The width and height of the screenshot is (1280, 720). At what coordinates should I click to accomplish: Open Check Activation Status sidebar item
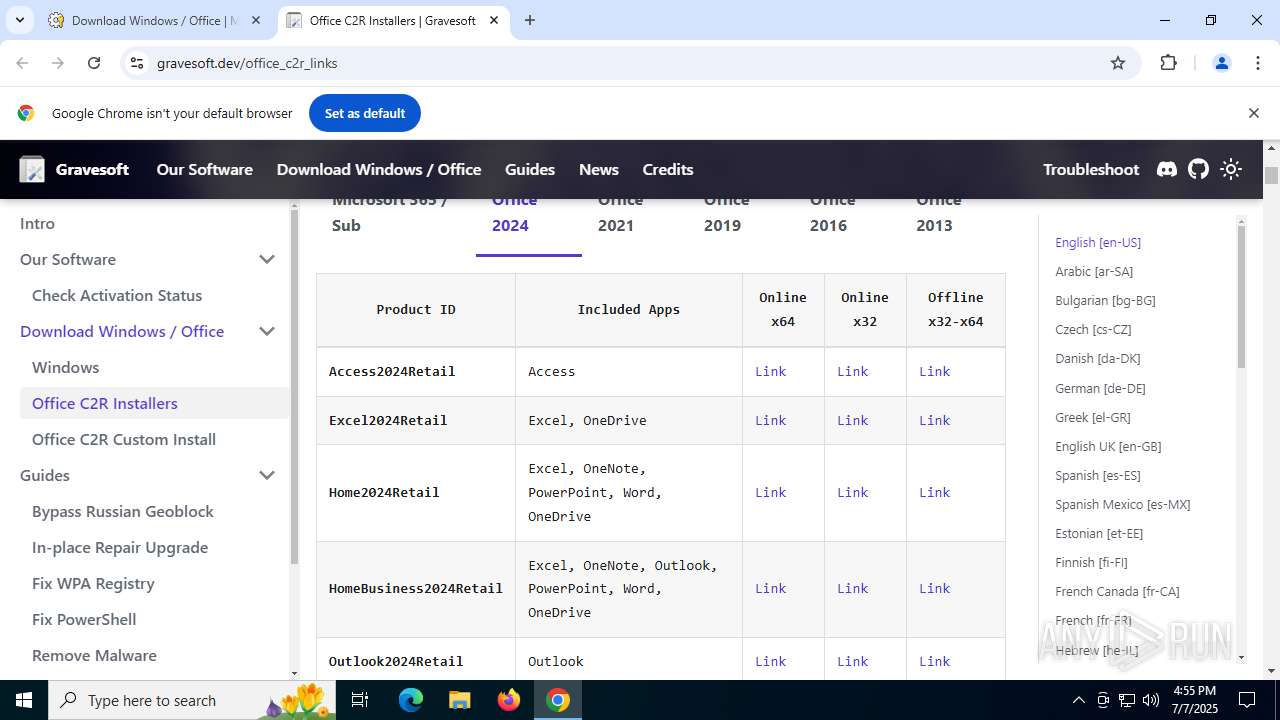(x=117, y=295)
